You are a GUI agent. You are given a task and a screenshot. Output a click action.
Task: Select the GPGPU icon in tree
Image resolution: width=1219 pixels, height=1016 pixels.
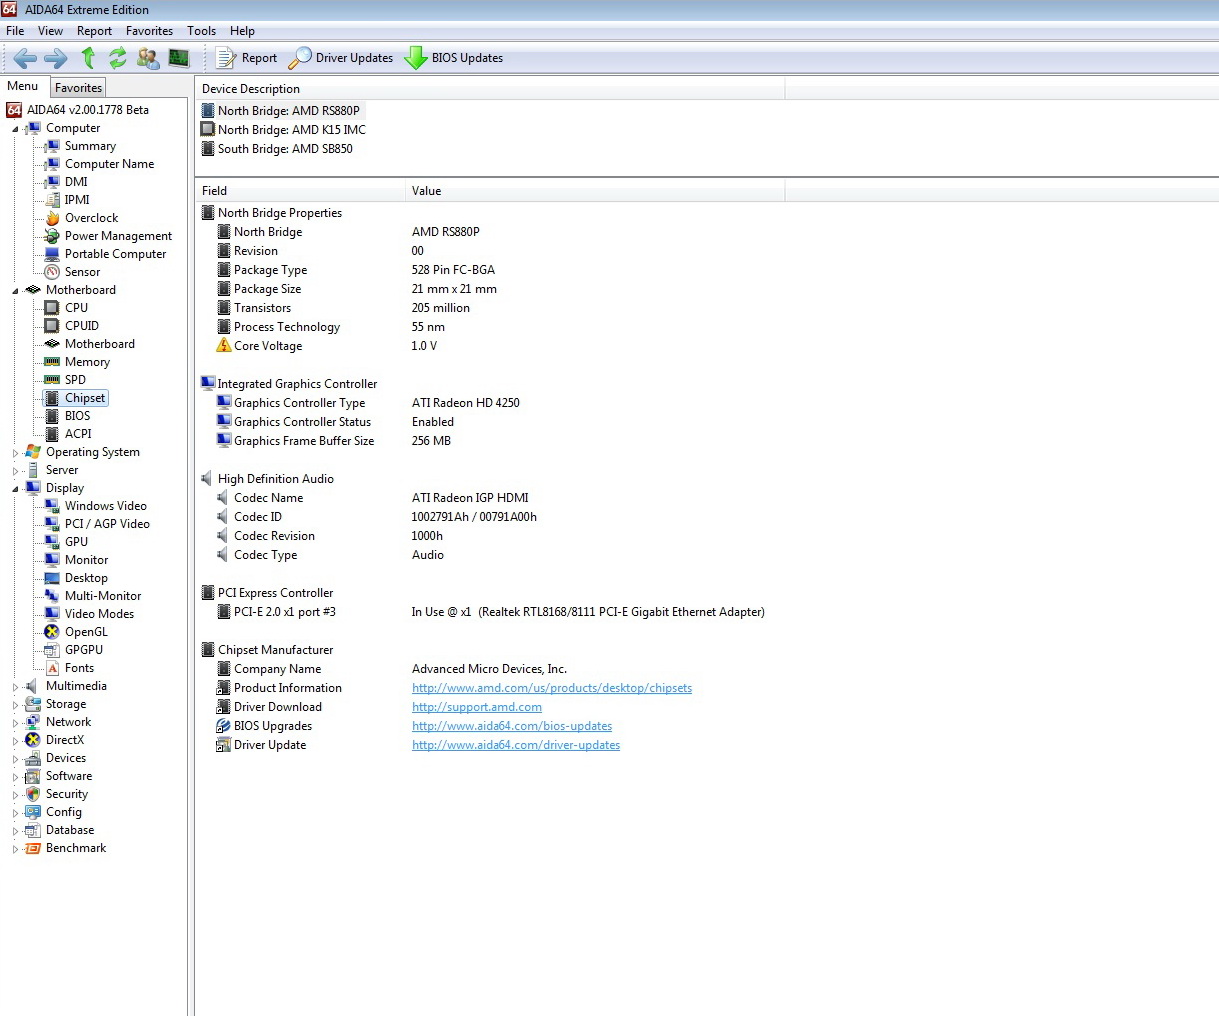click(52, 650)
